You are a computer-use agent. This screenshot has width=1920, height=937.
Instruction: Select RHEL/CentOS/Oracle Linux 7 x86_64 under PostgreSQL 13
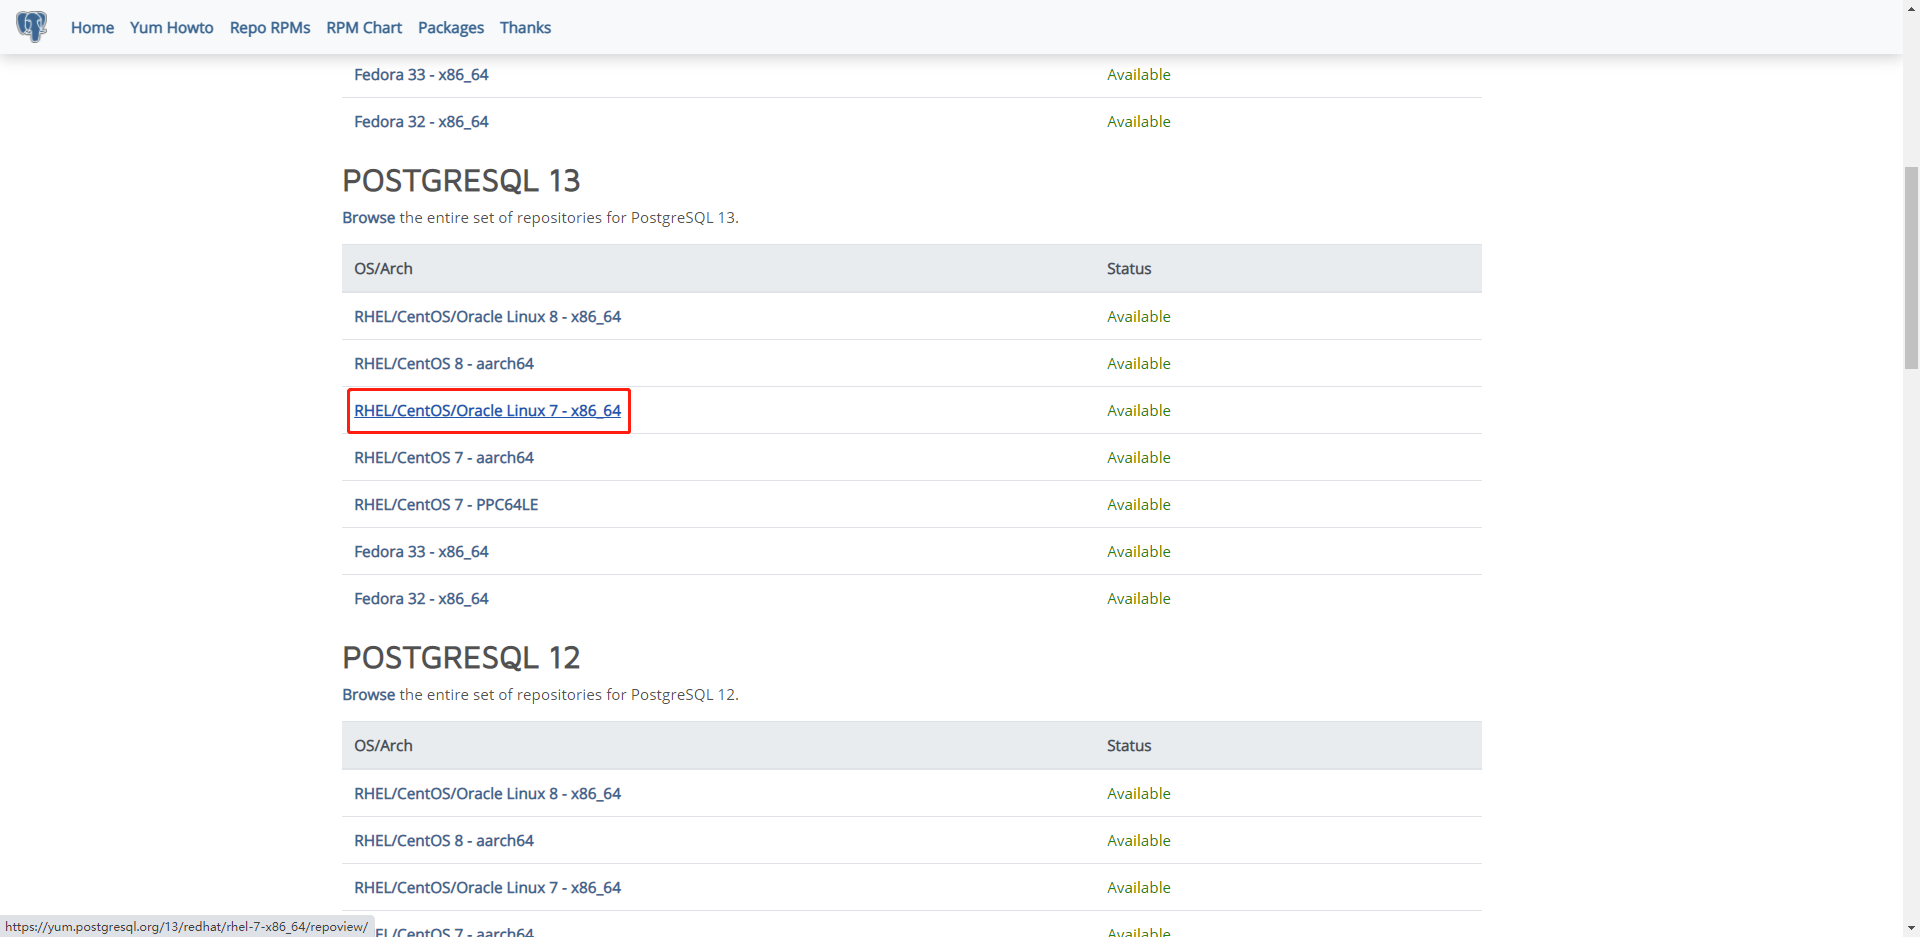coord(488,410)
